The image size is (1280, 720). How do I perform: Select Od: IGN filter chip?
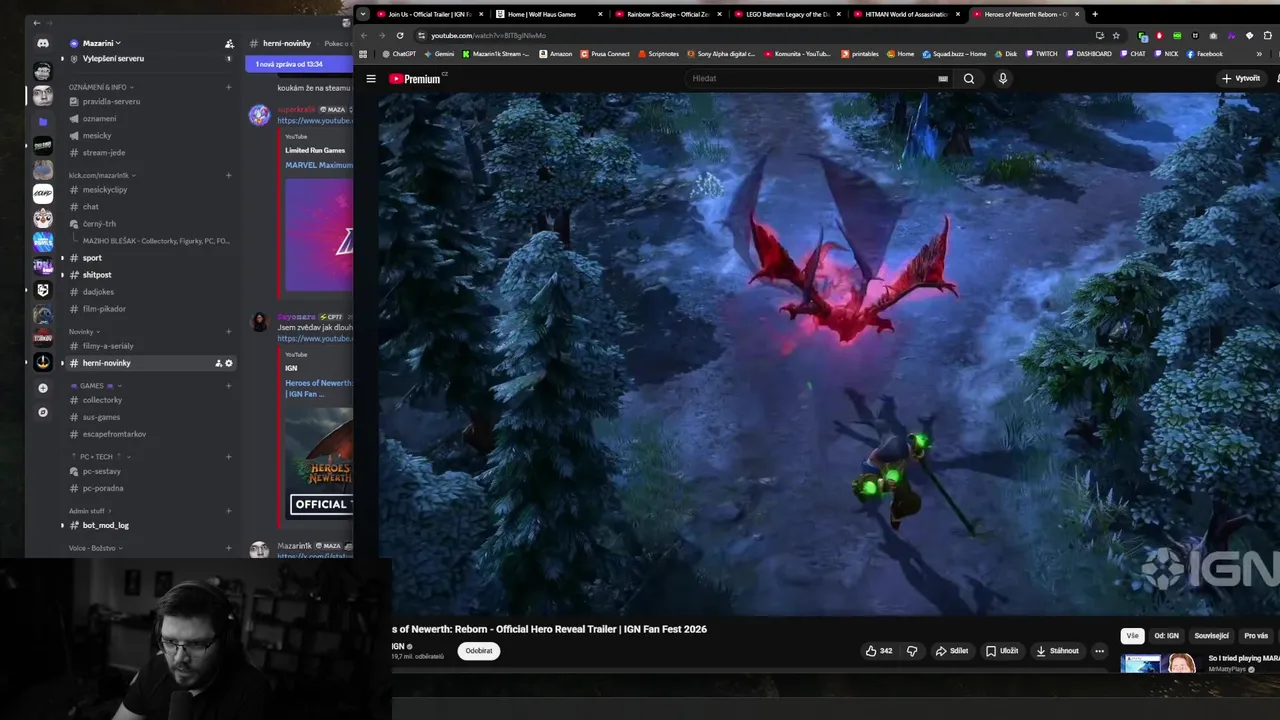point(1166,636)
